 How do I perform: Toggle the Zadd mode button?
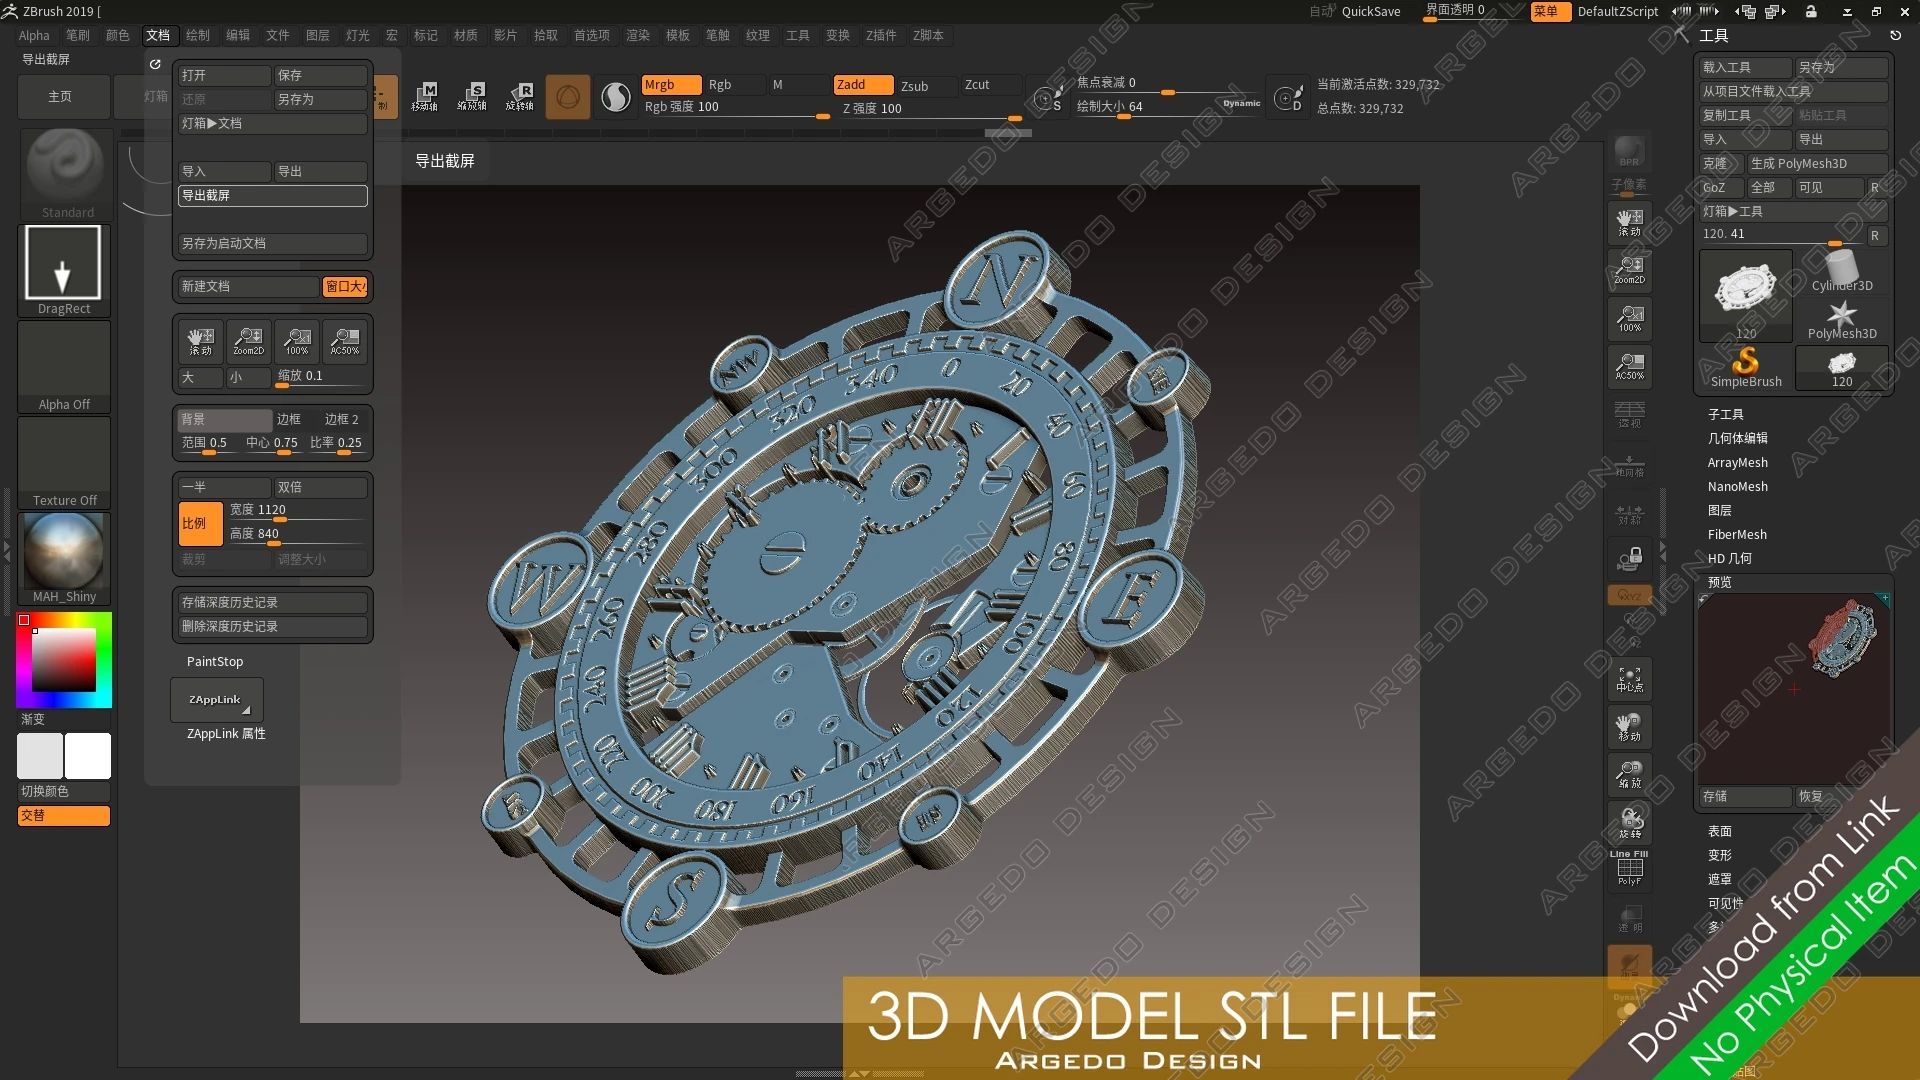click(x=864, y=85)
